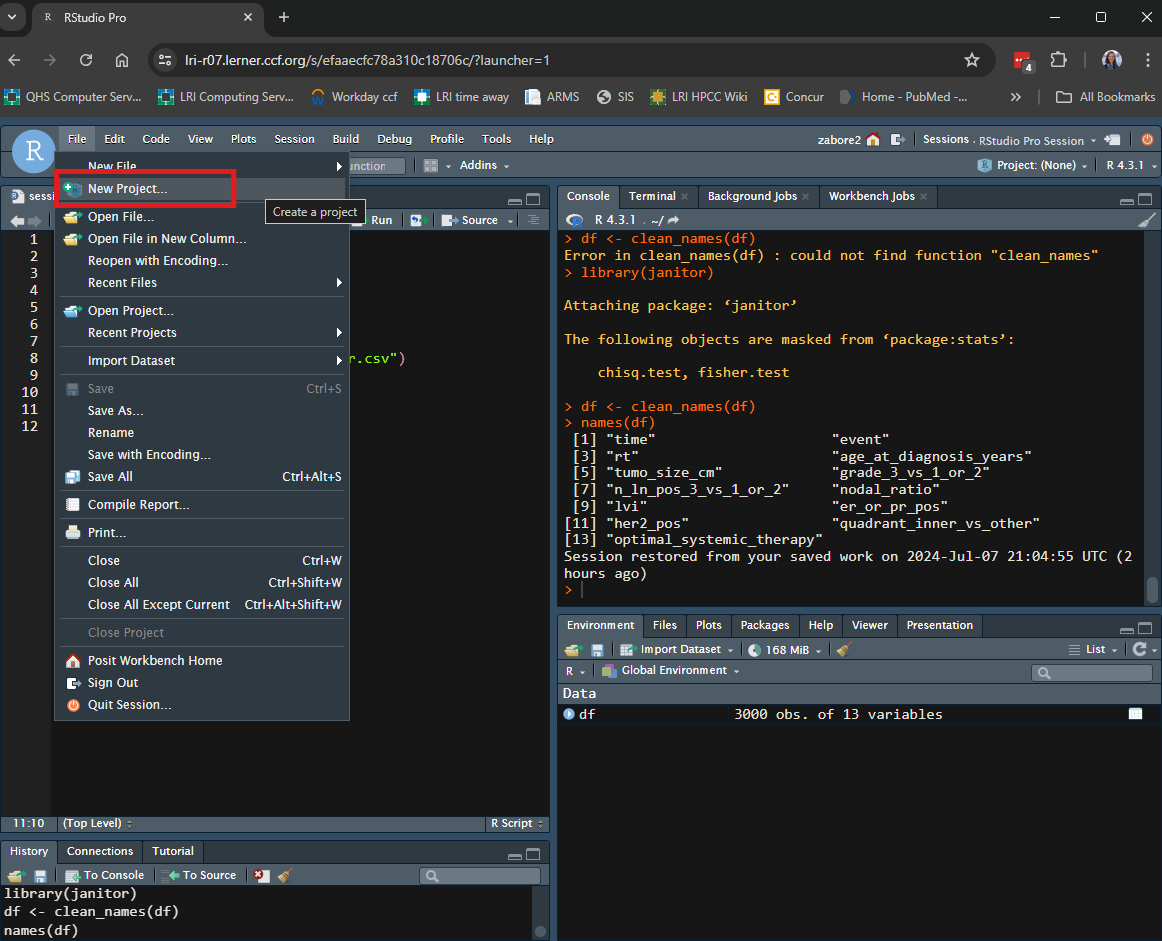Click the Environment clear-objects broom icon
The image size is (1162, 941).
coord(843,650)
